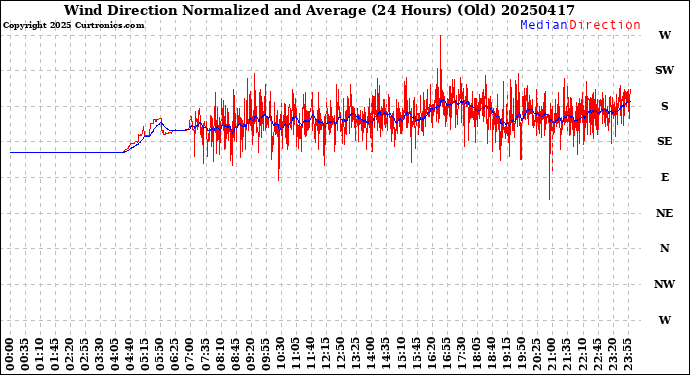
Task: Click the 16:20 time axis label
Action: (x=431, y=354)
